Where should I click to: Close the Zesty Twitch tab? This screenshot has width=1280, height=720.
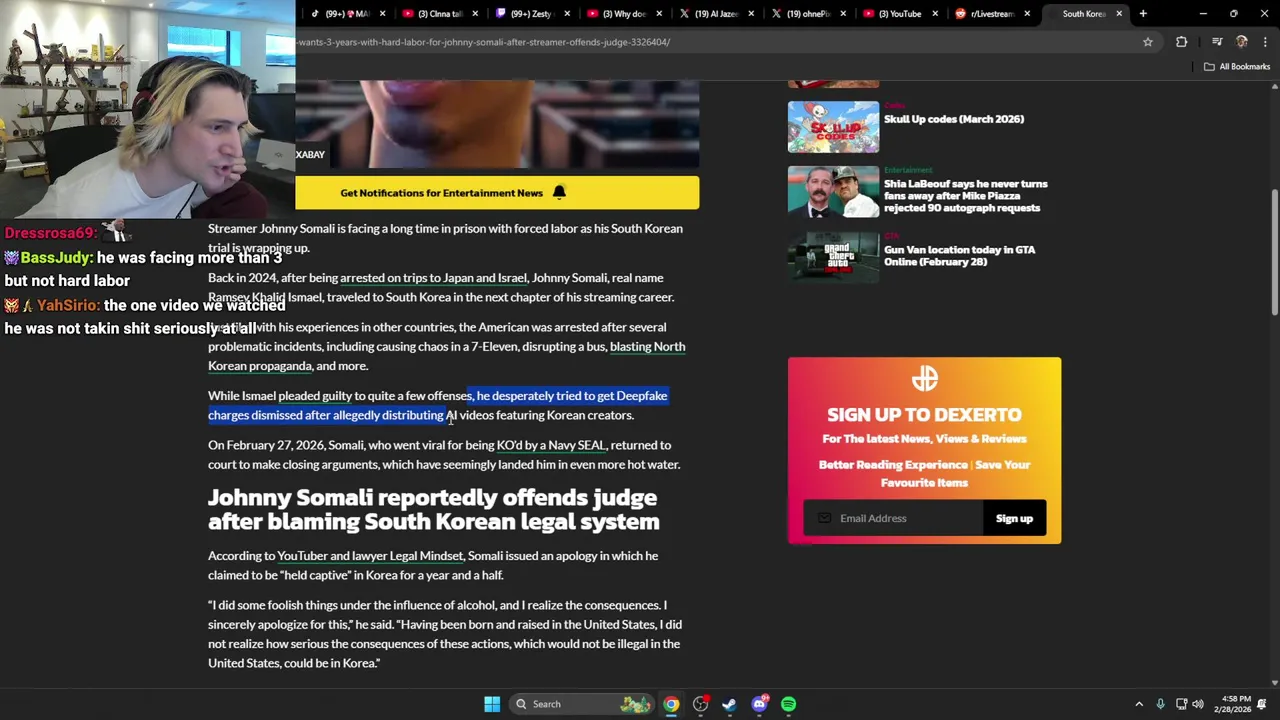click(x=567, y=14)
